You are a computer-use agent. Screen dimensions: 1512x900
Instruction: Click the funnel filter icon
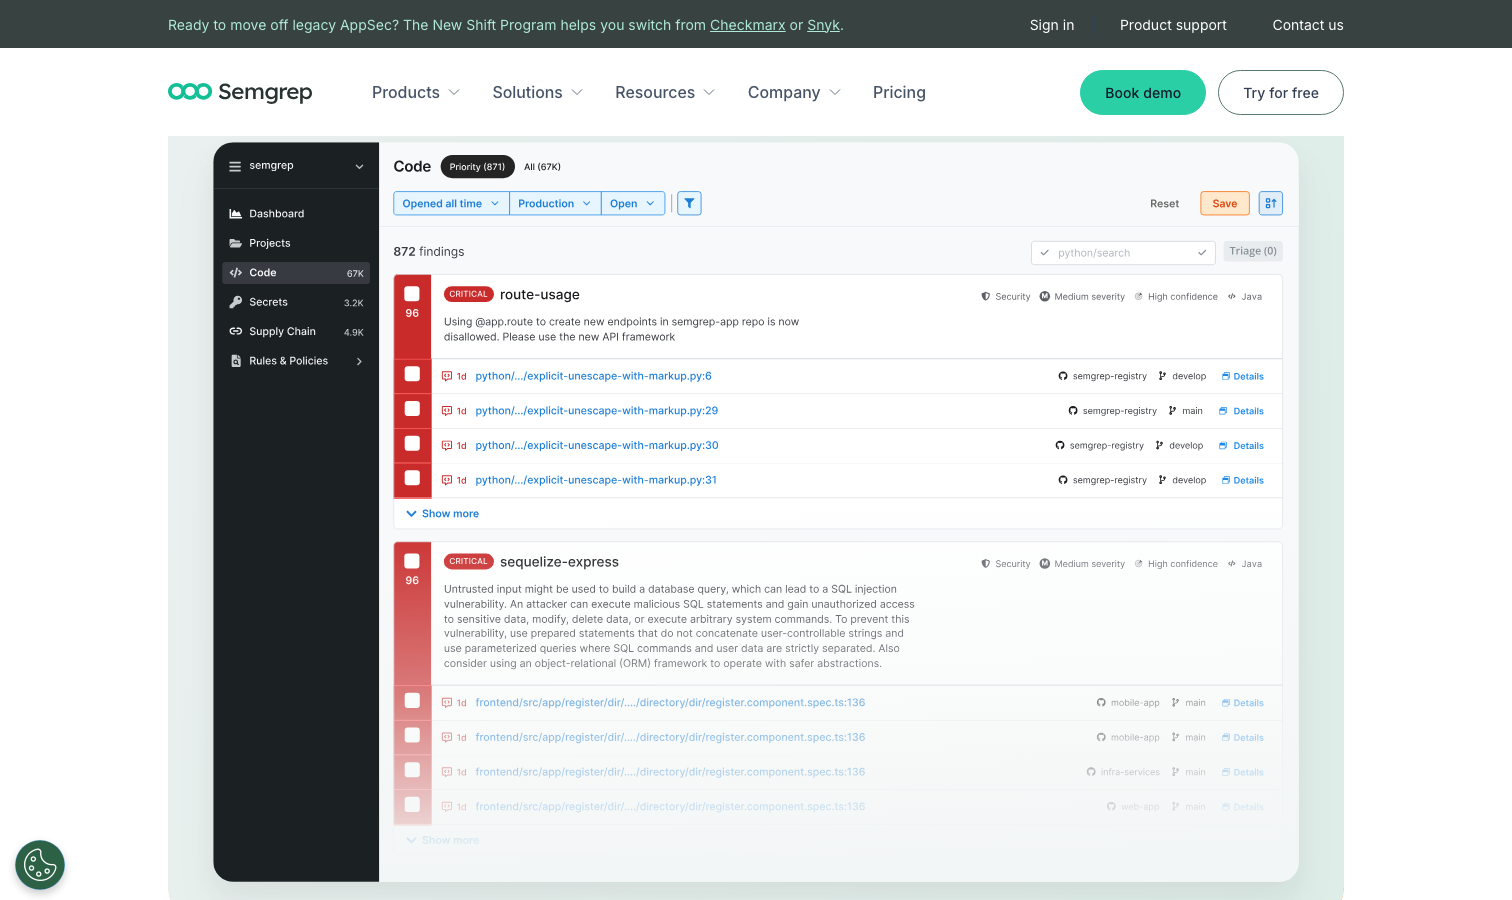coord(689,203)
